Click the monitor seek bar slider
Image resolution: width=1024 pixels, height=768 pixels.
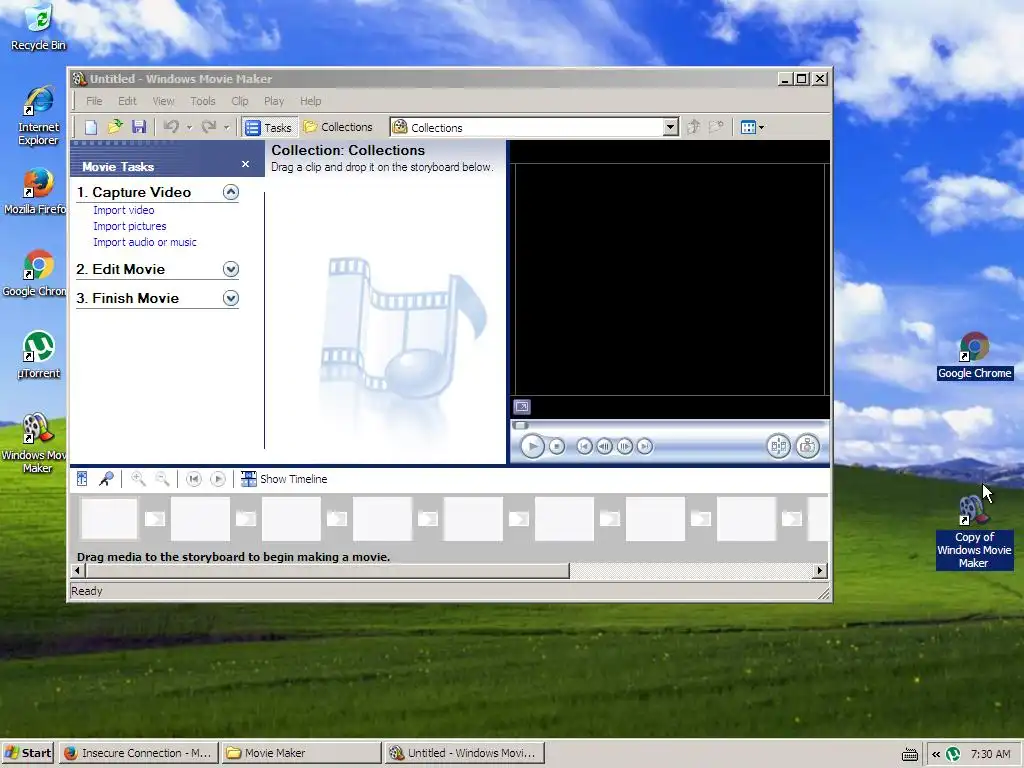(x=520, y=425)
